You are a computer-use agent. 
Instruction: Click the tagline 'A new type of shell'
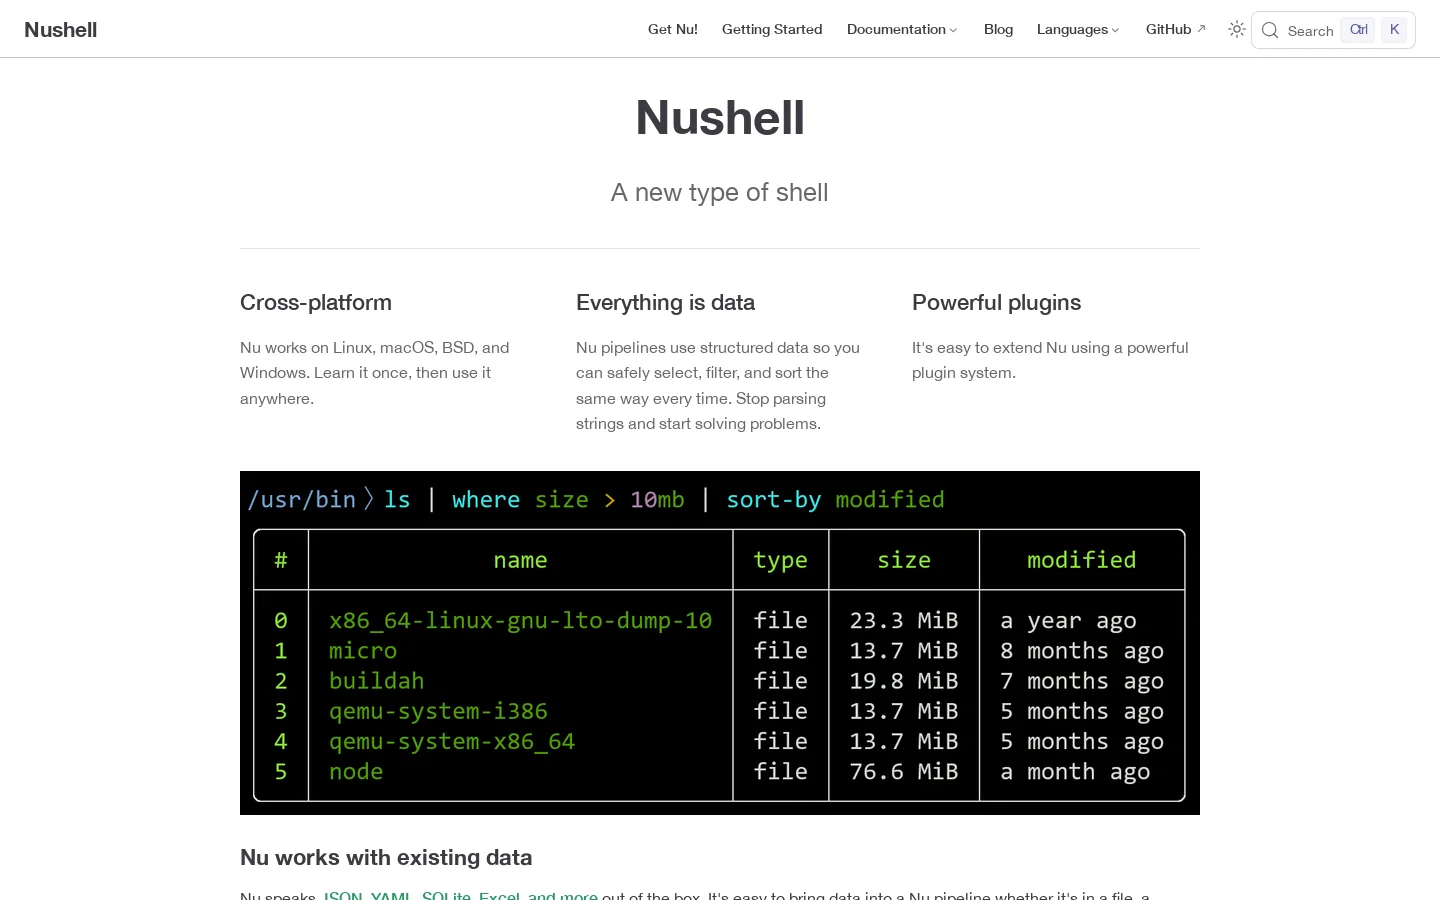(720, 192)
